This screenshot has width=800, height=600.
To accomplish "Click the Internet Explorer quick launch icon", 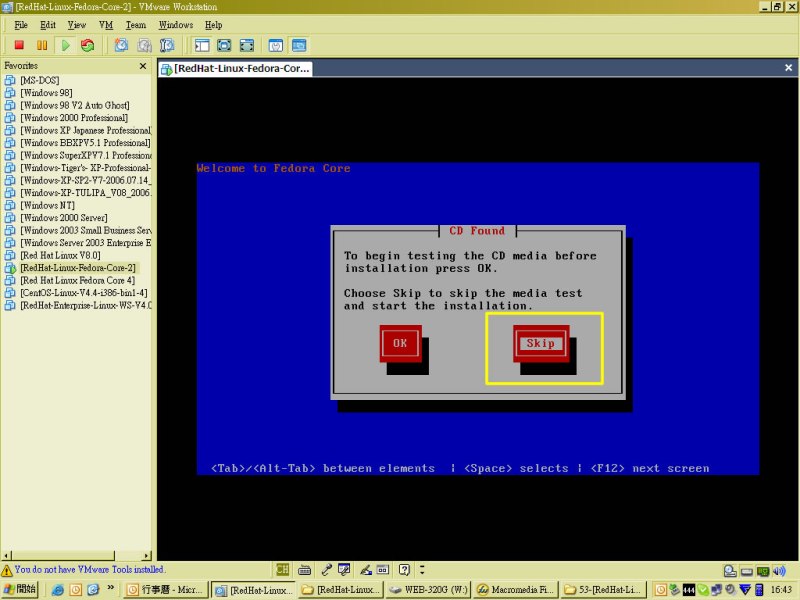I will coord(58,590).
